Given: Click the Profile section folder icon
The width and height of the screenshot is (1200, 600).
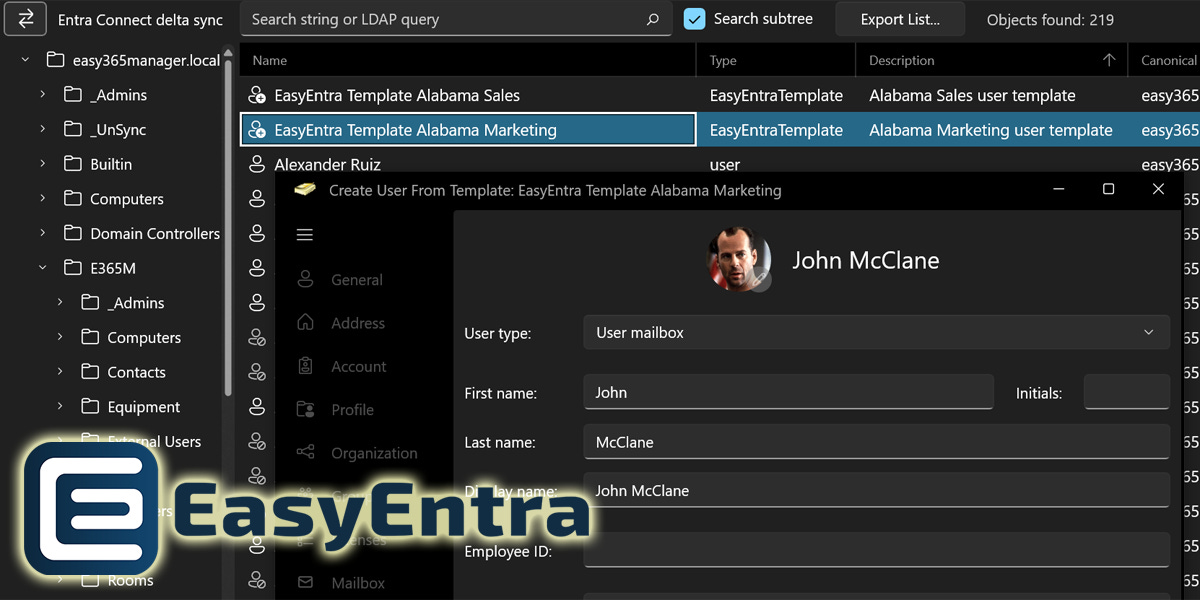Looking at the screenshot, I should click(306, 409).
